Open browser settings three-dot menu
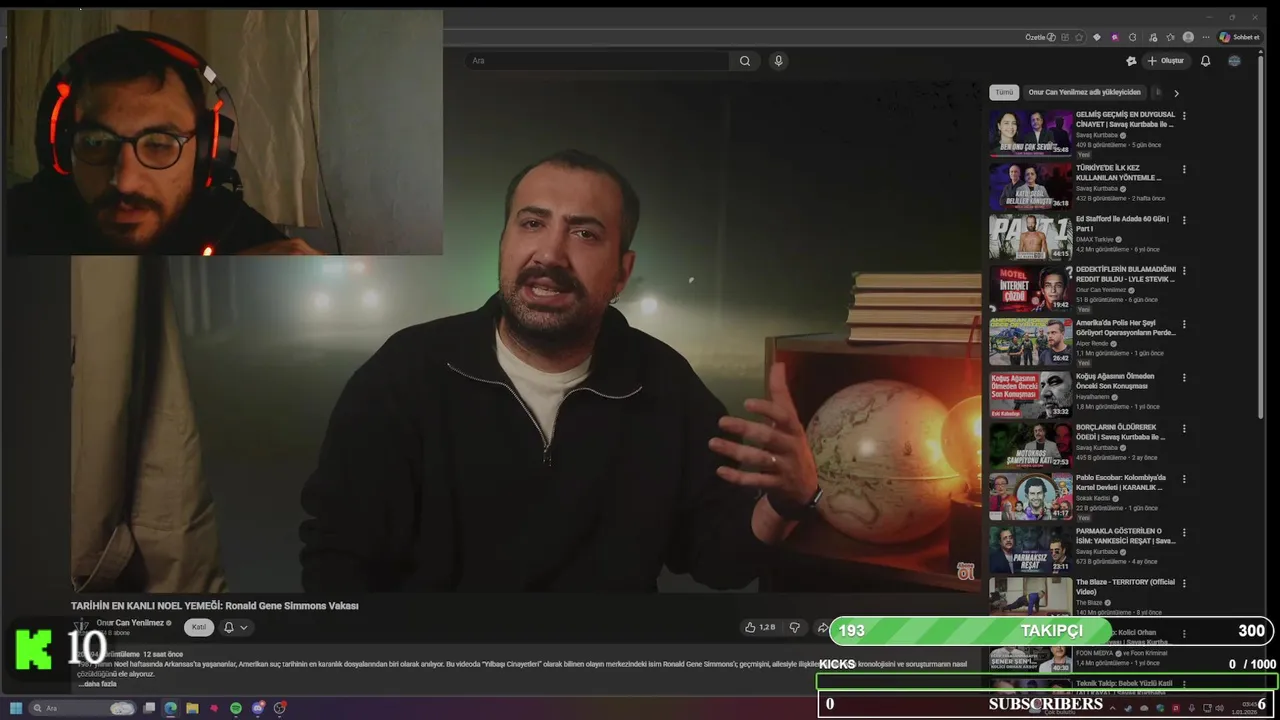Image resolution: width=1280 pixels, height=720 pixels. point(1206,37)
